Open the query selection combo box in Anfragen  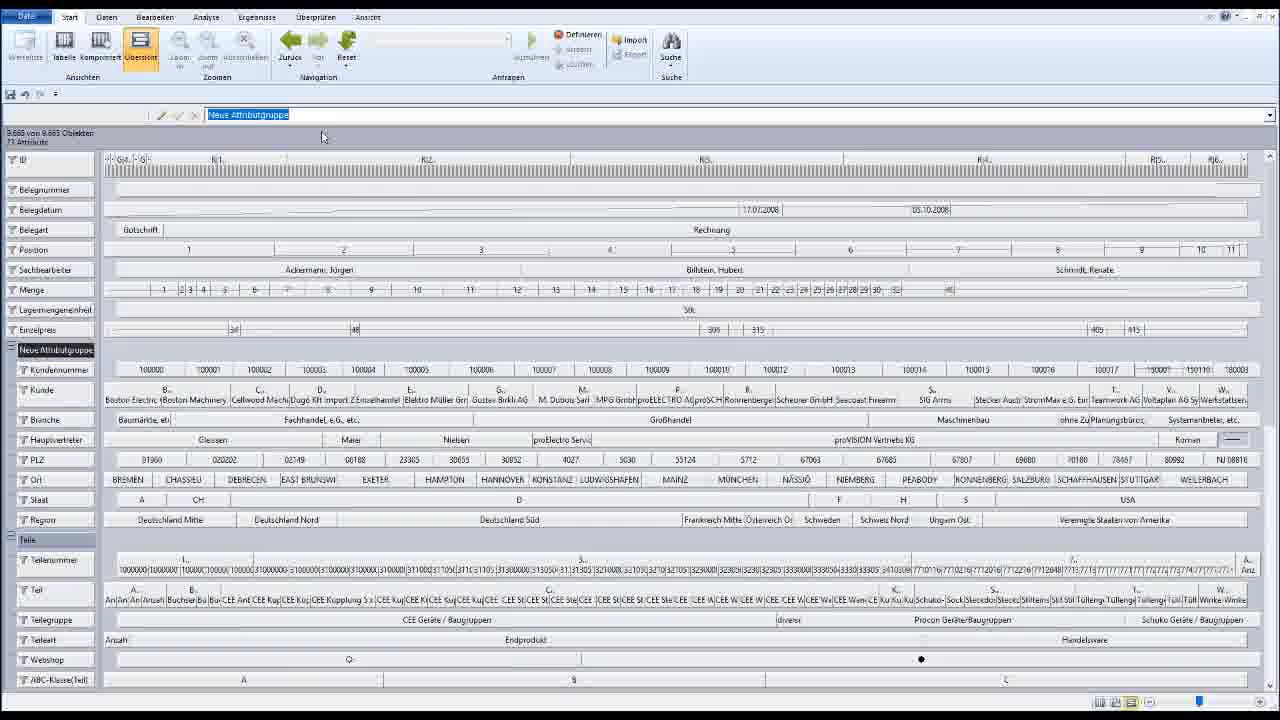440,39
